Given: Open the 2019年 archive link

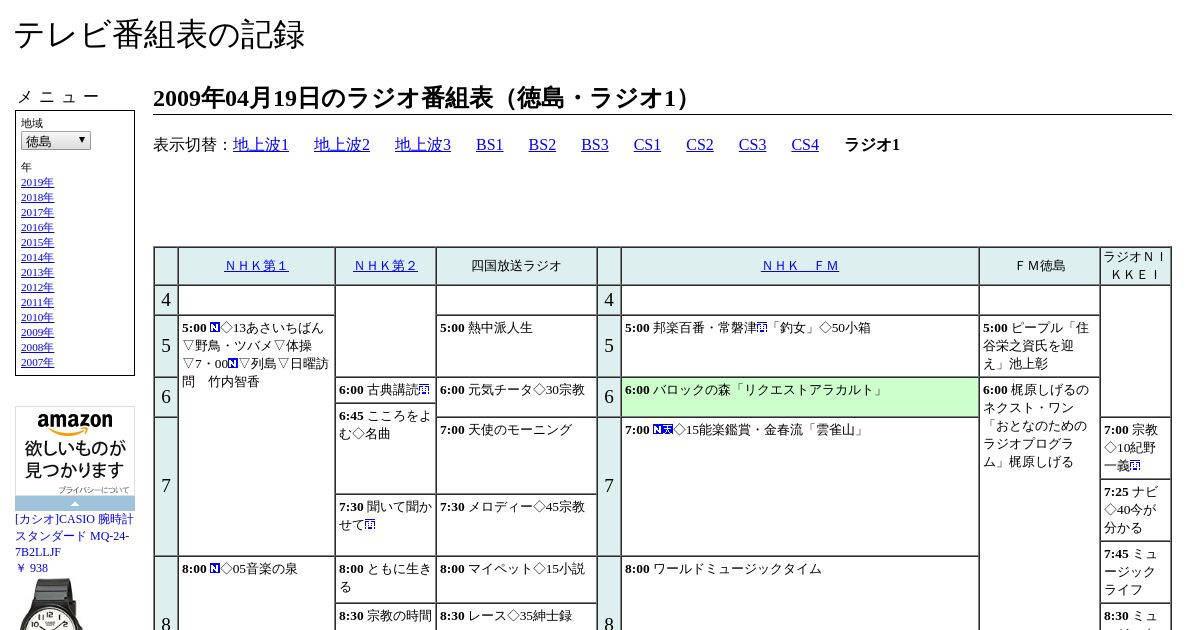Looking at the screenshot, I should point(37,182).
